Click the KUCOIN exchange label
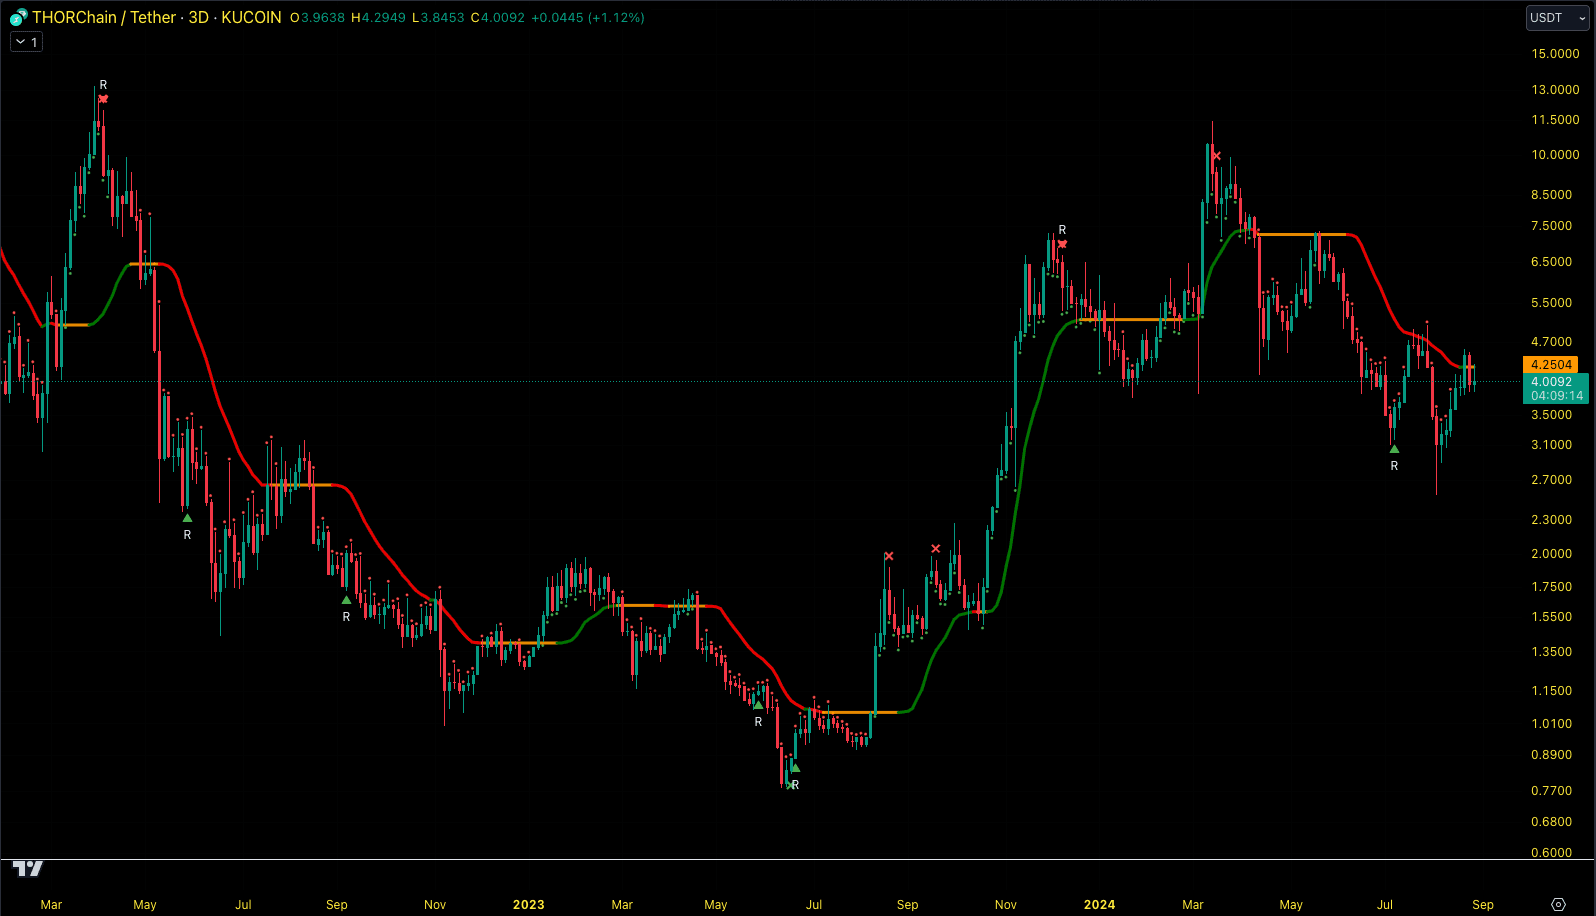This screenshot has width=1596, height=916. [251, 18]
